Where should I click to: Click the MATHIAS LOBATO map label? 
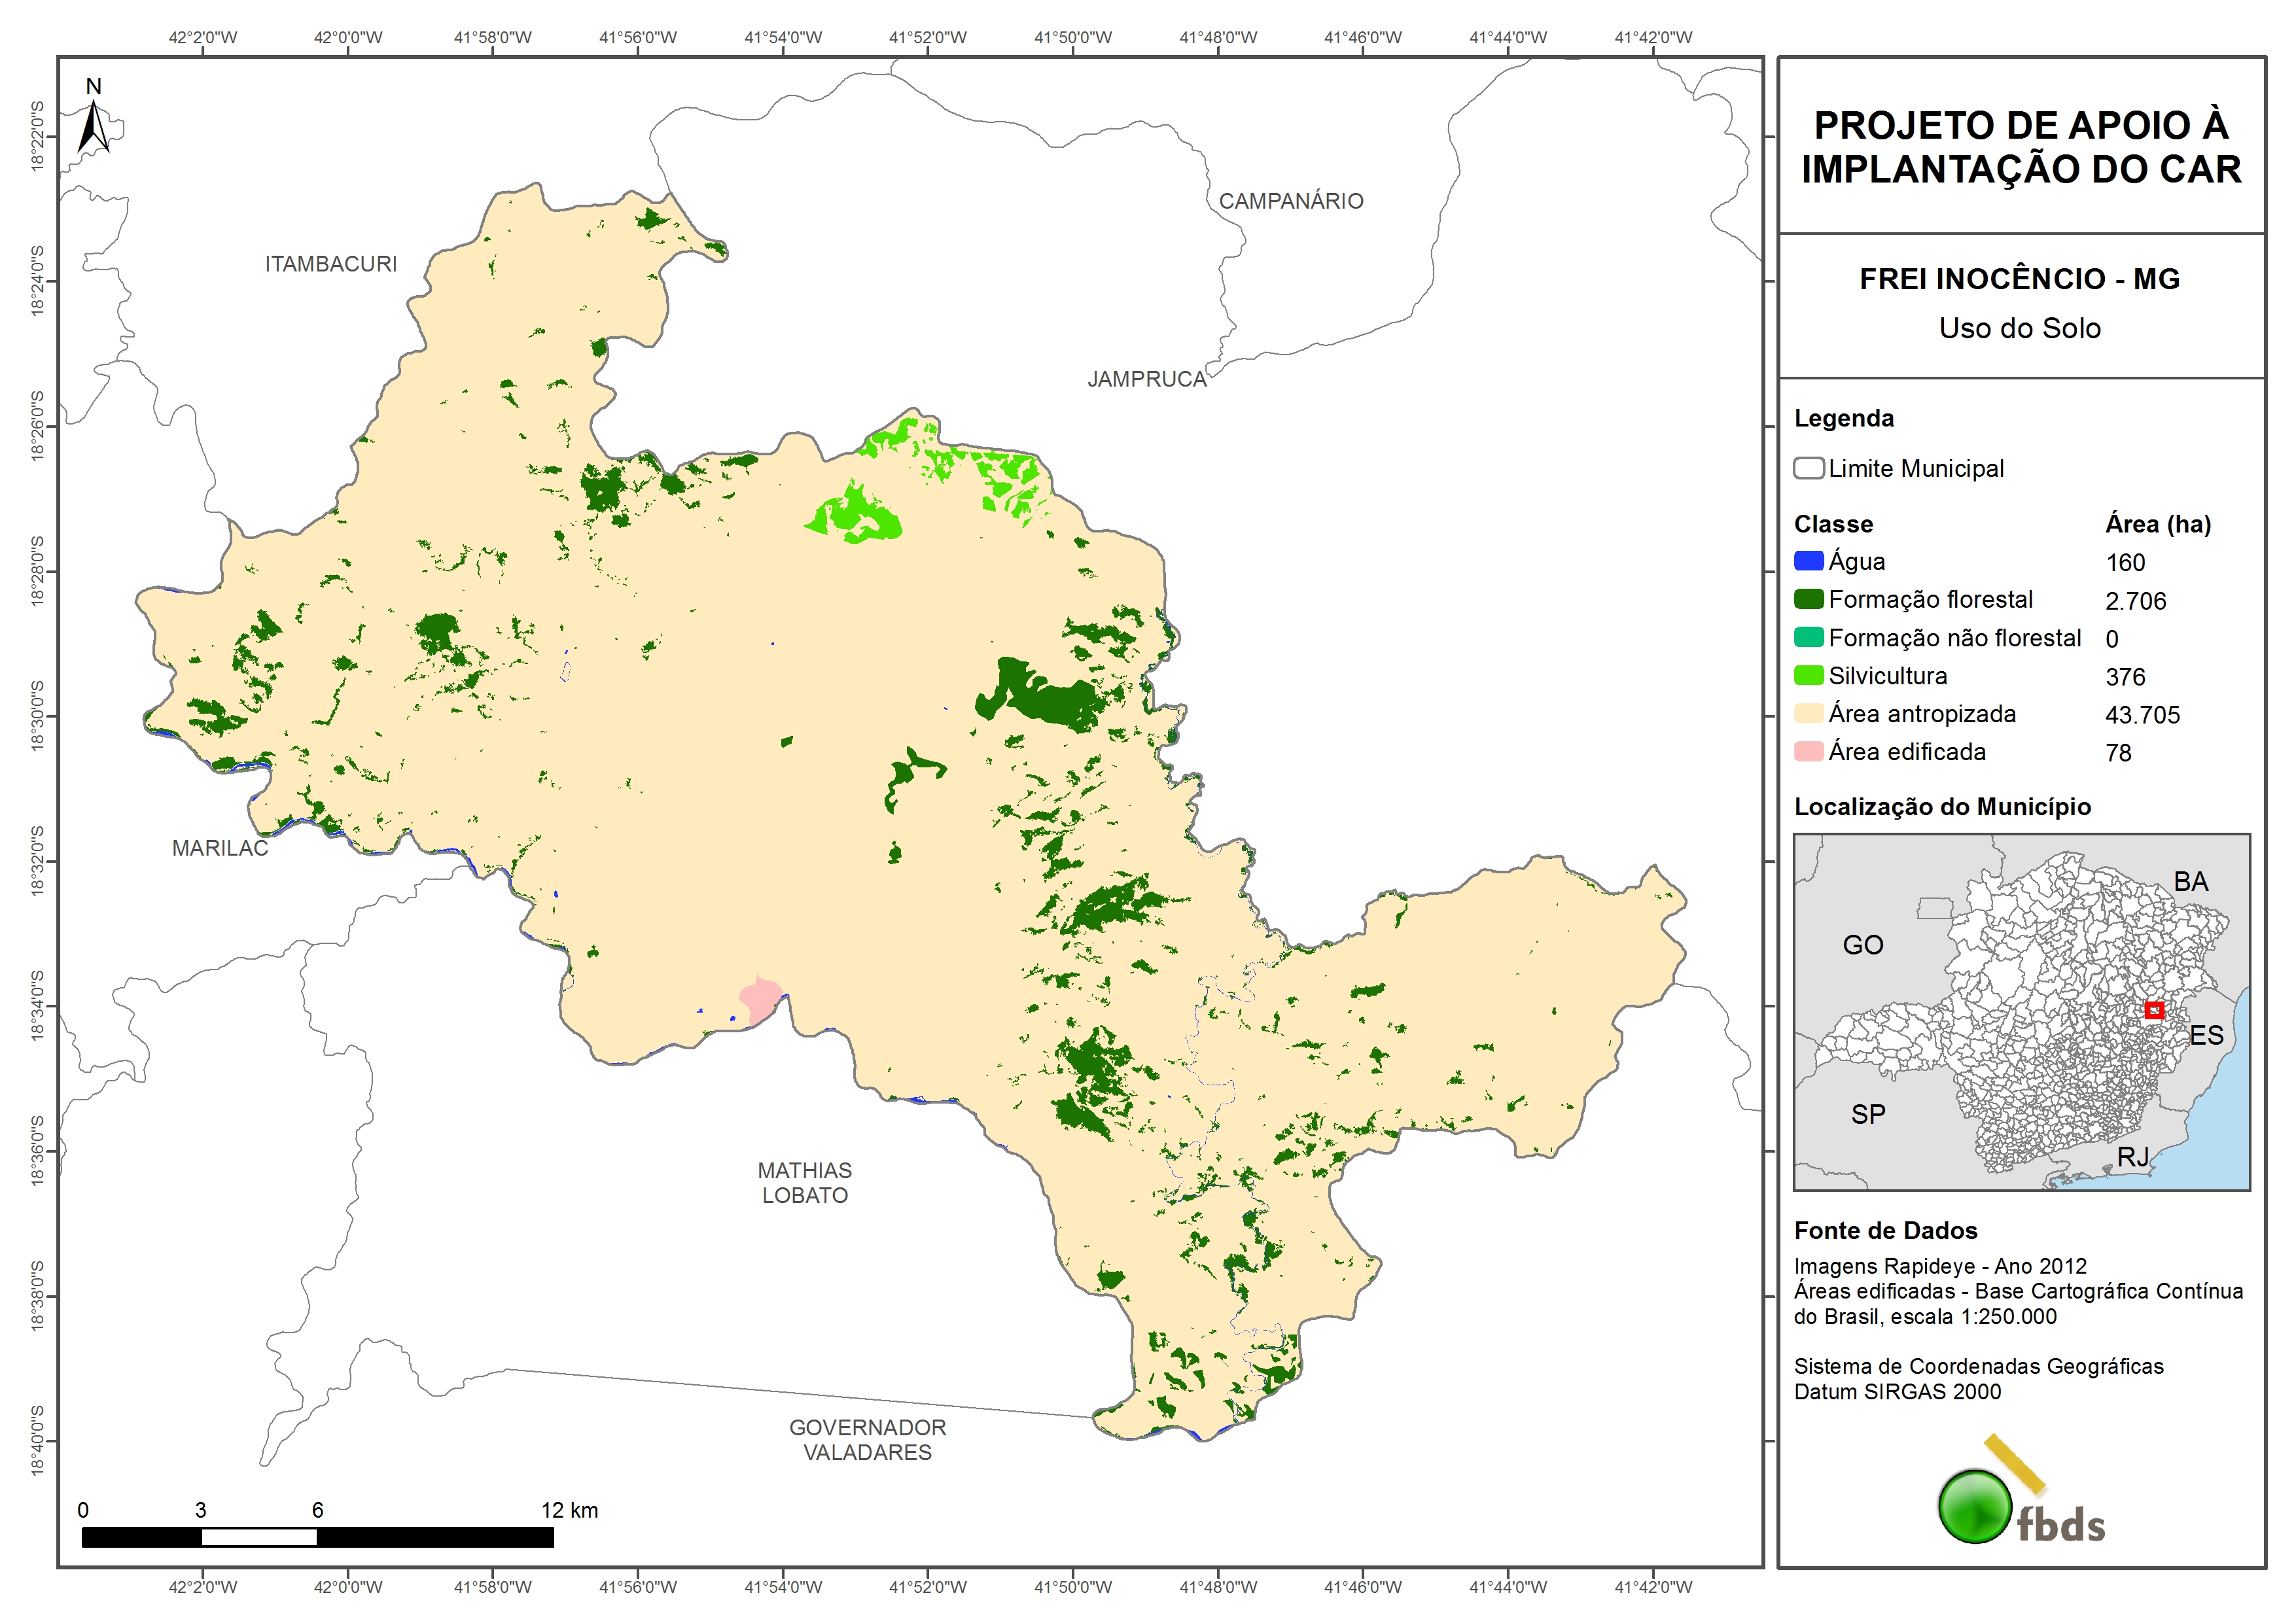click(x=804, y=1183)
